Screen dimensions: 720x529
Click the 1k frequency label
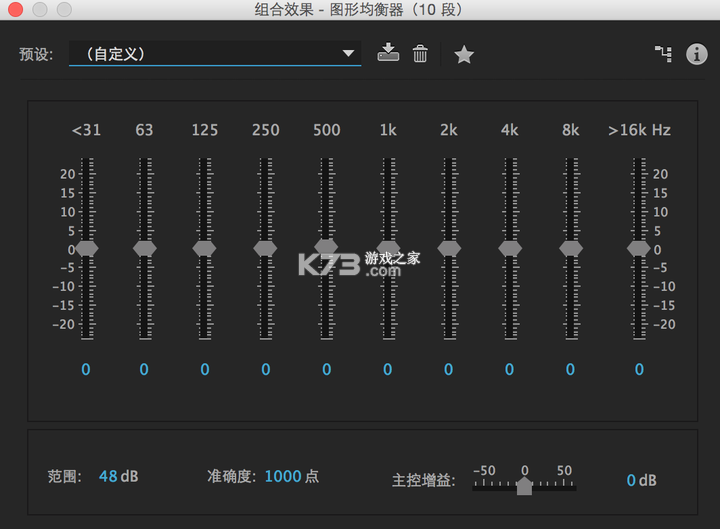coord(388,130)
